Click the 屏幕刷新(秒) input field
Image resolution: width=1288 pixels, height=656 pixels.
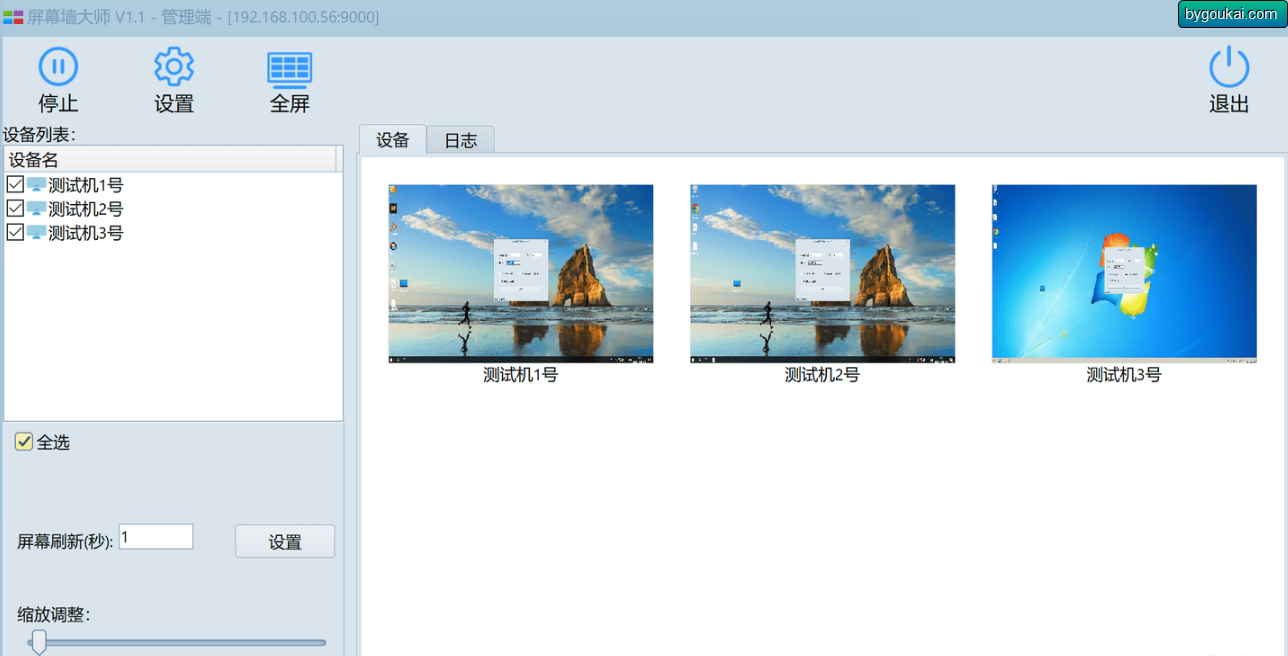tap(156, 537)
